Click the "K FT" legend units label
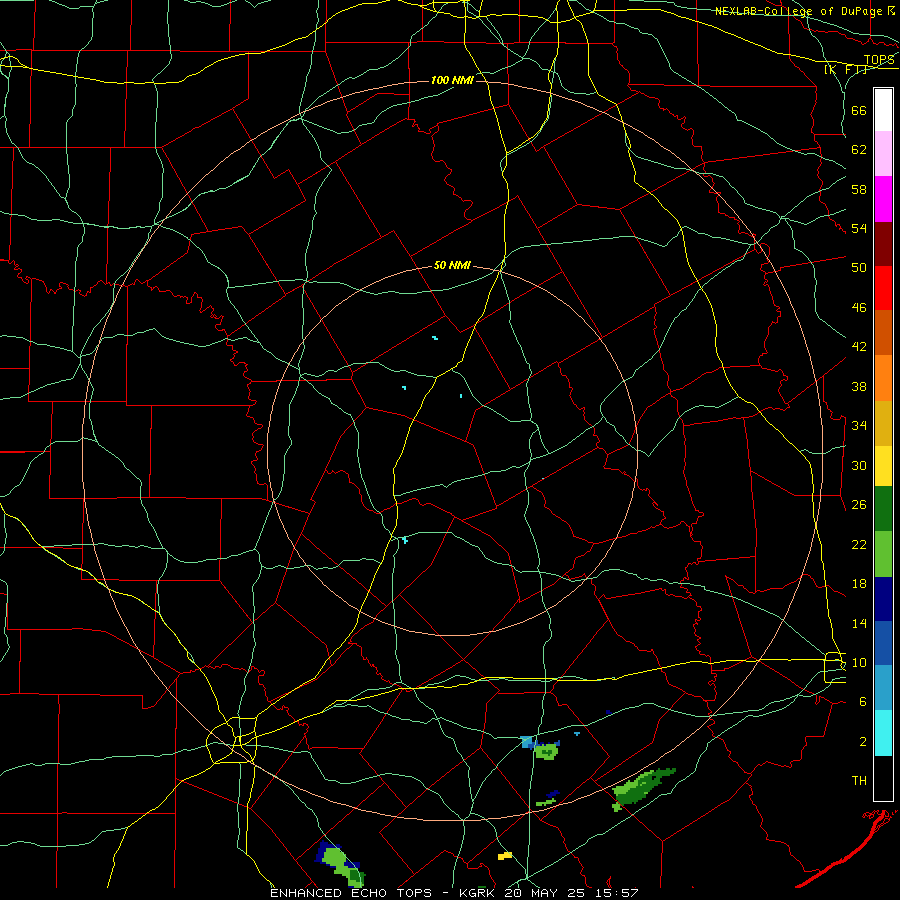The image size is (900, 900). pos(846,70)
